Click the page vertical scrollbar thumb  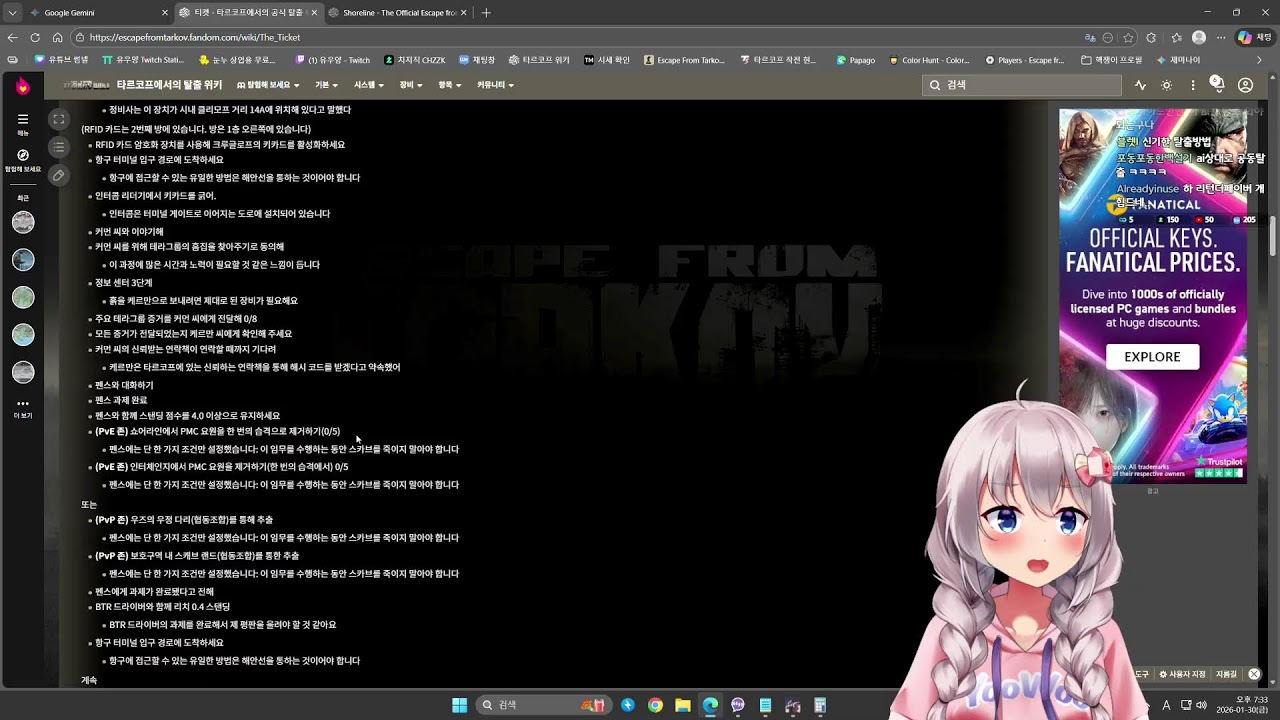point(1273,237)
